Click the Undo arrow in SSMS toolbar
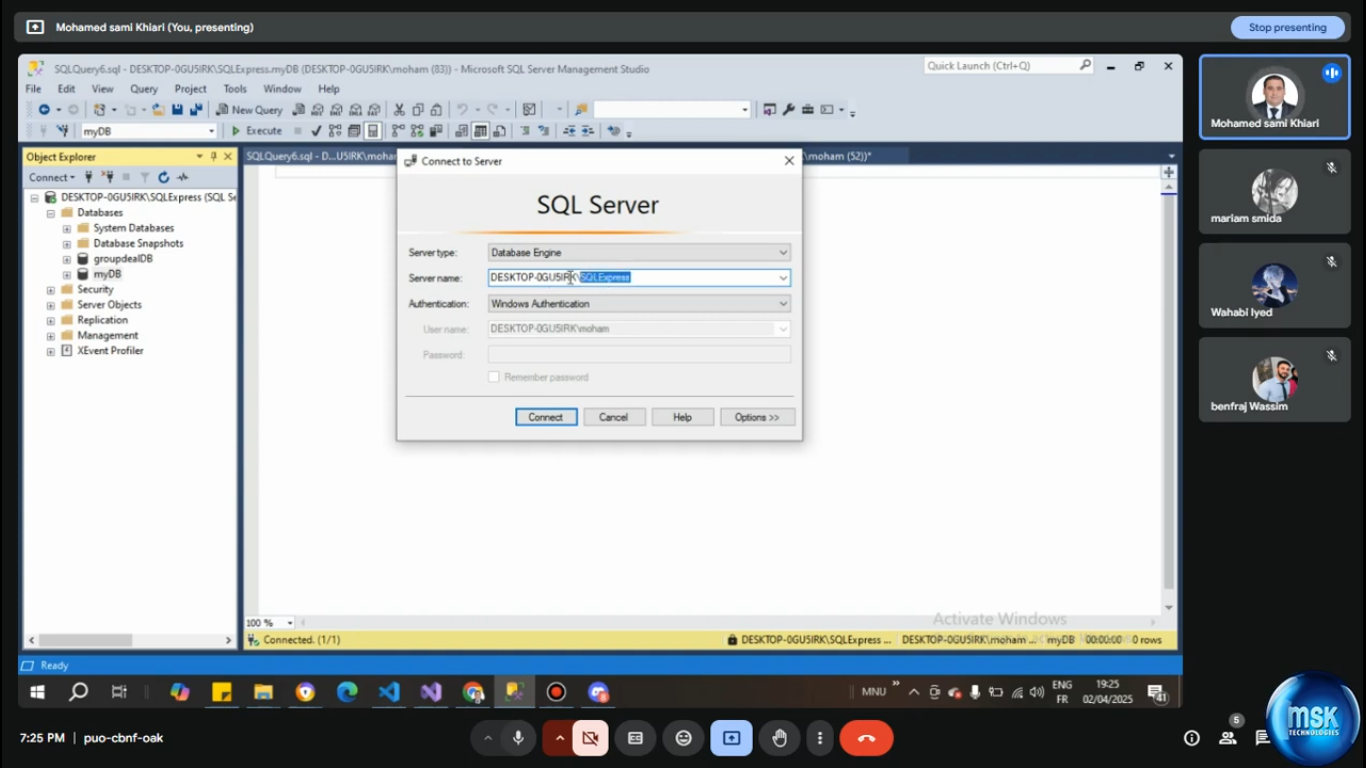 [x=462, y=110]
